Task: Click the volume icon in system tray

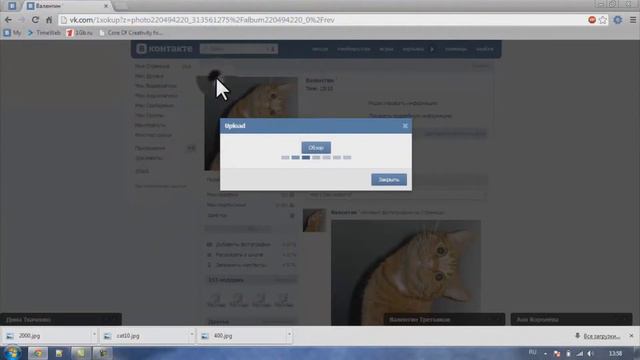Action: (590, 353)
